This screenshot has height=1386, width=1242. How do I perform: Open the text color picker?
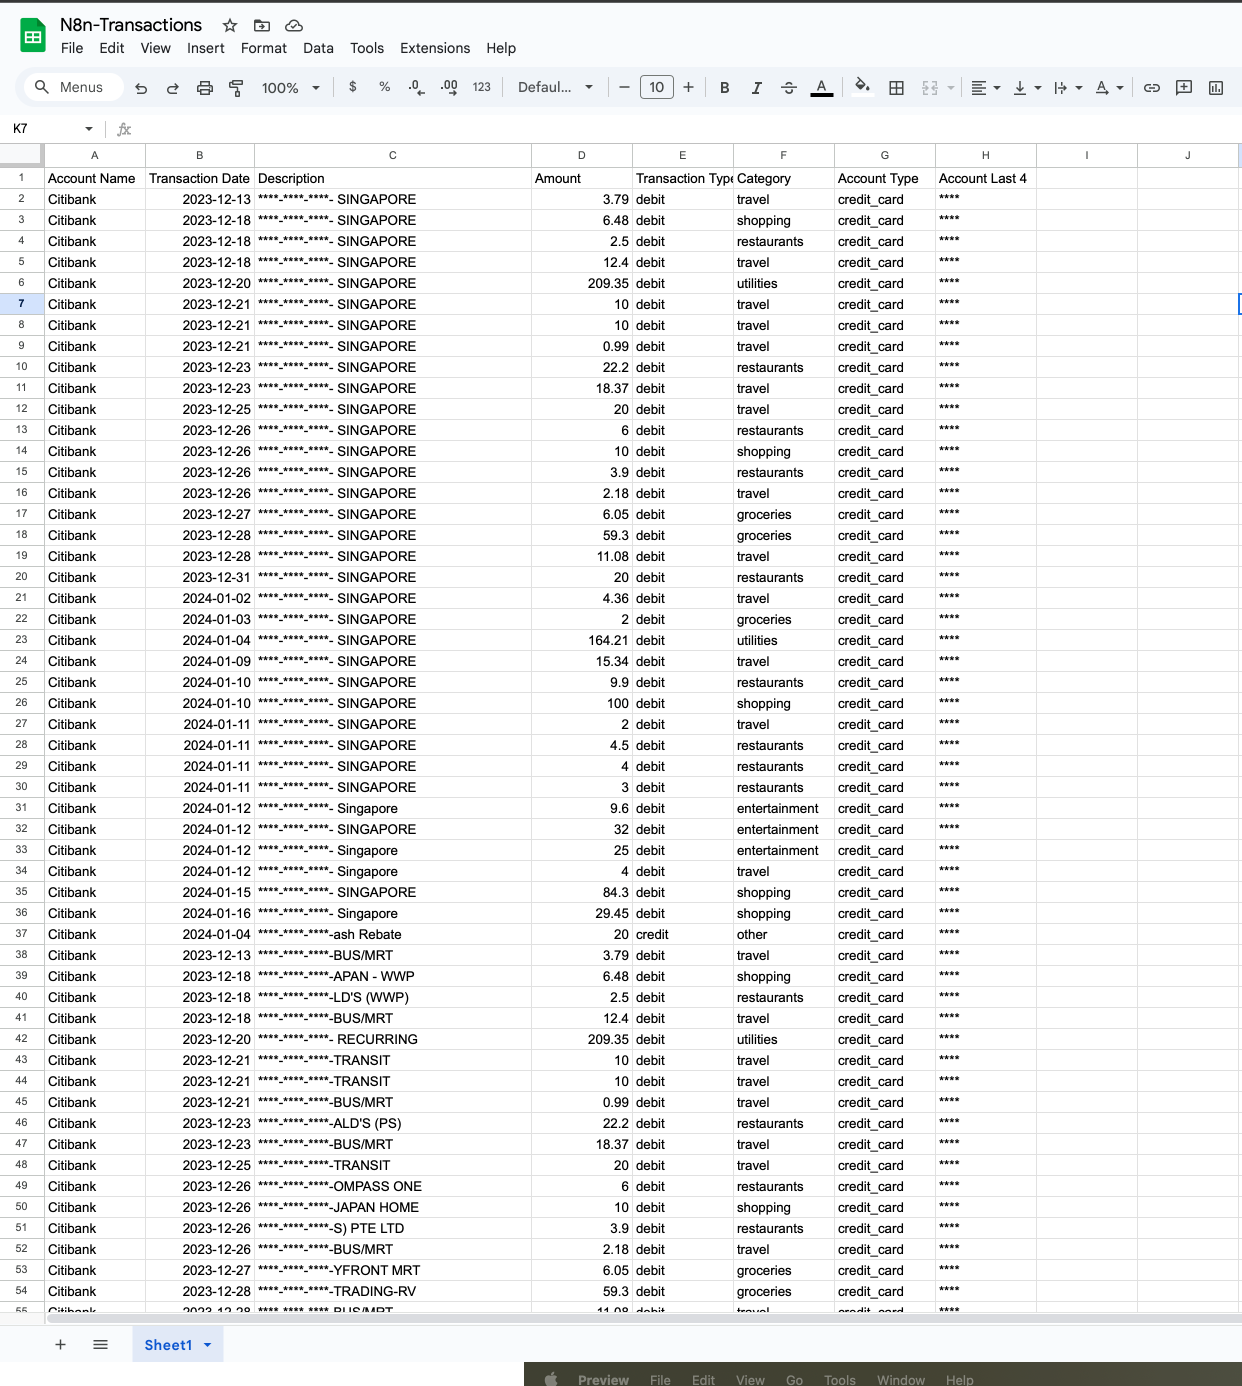pyautogui.click(x=821, y=87)
